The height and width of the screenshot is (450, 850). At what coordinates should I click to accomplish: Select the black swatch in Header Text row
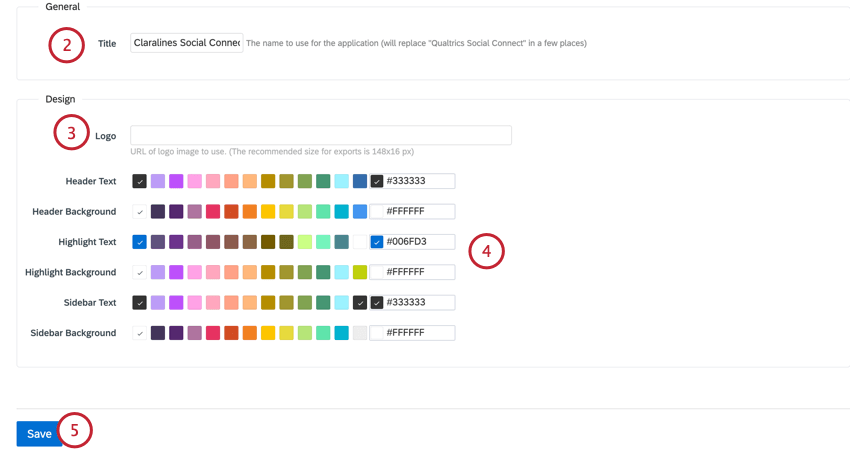(x=139, y=181)
